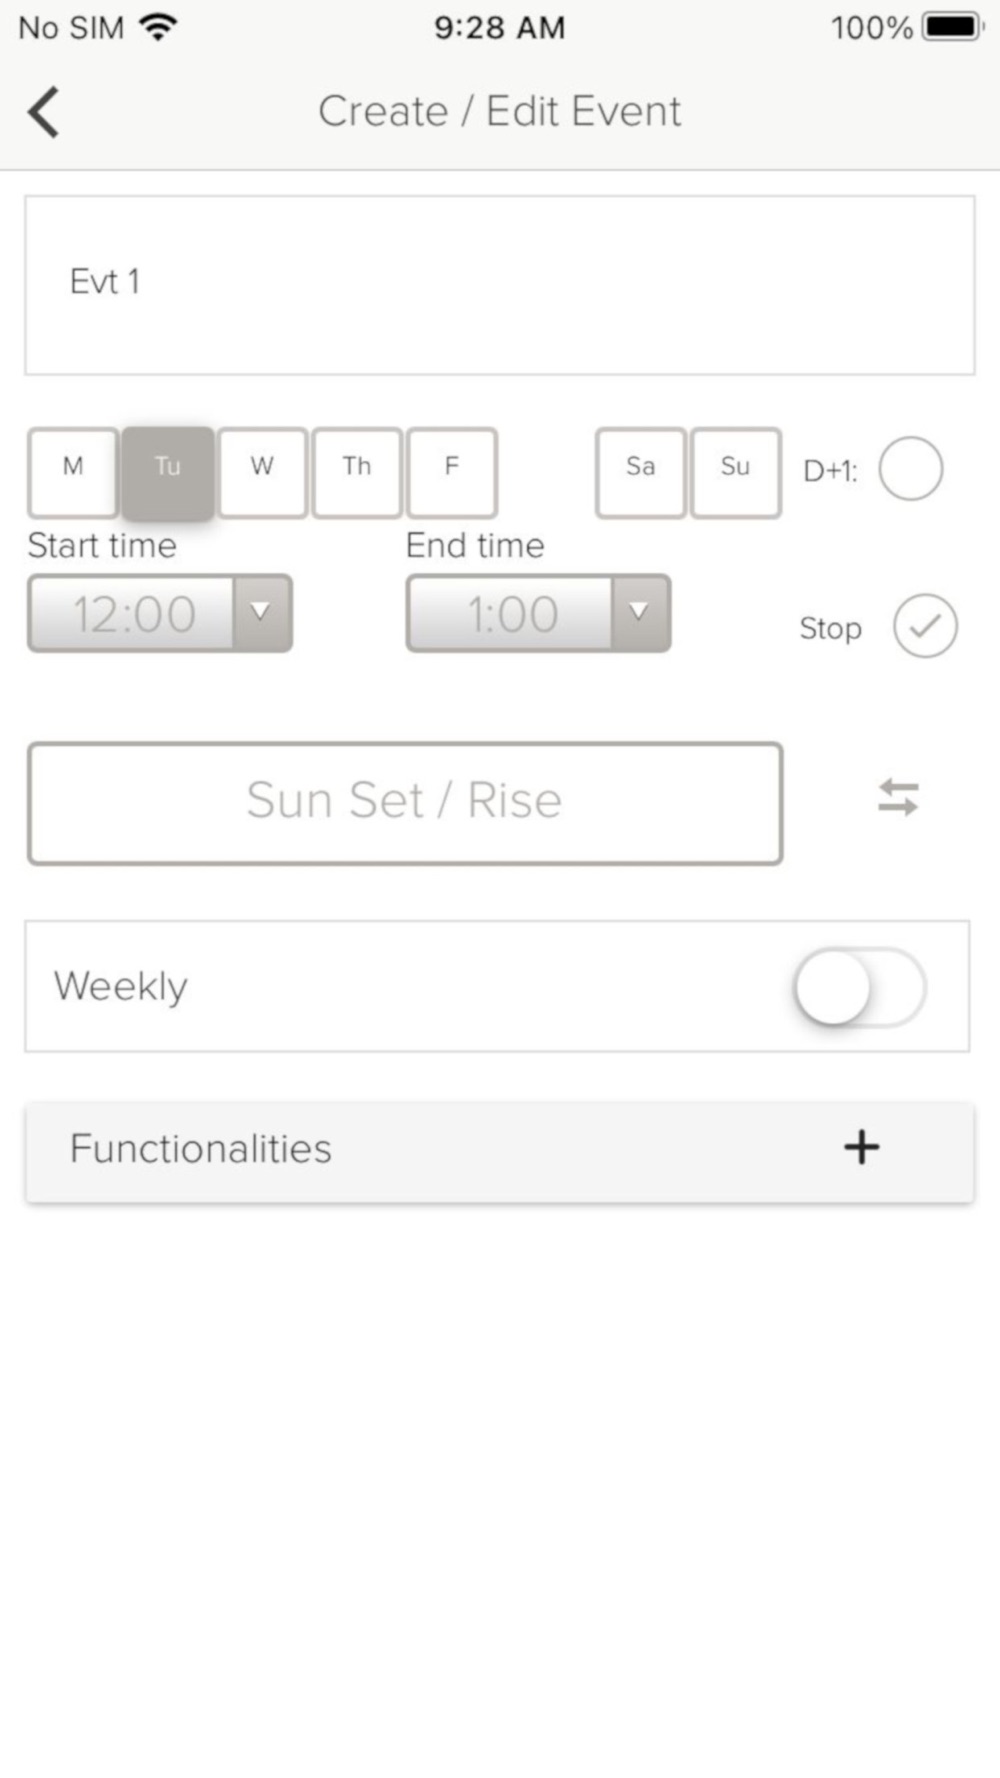The image size is (1000, 1778).
Task: Select Monday day button
Action: tap(73, 472)
